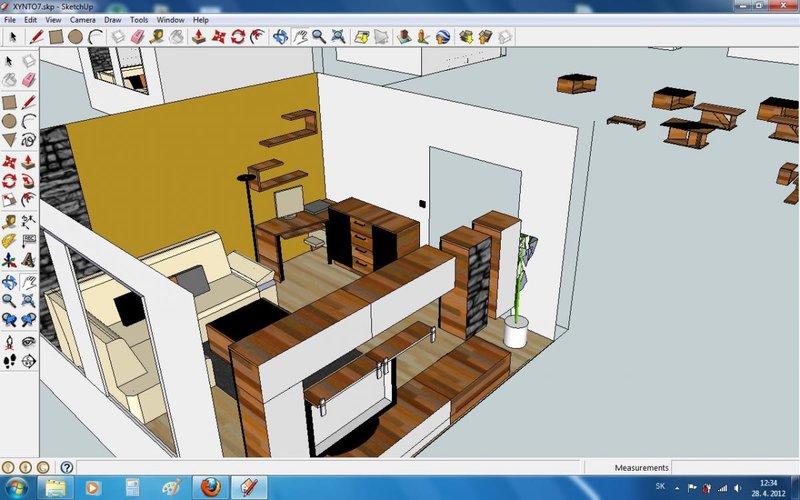Select the Freehand drawing tool
800x500 pixels.
coord(28,140)
